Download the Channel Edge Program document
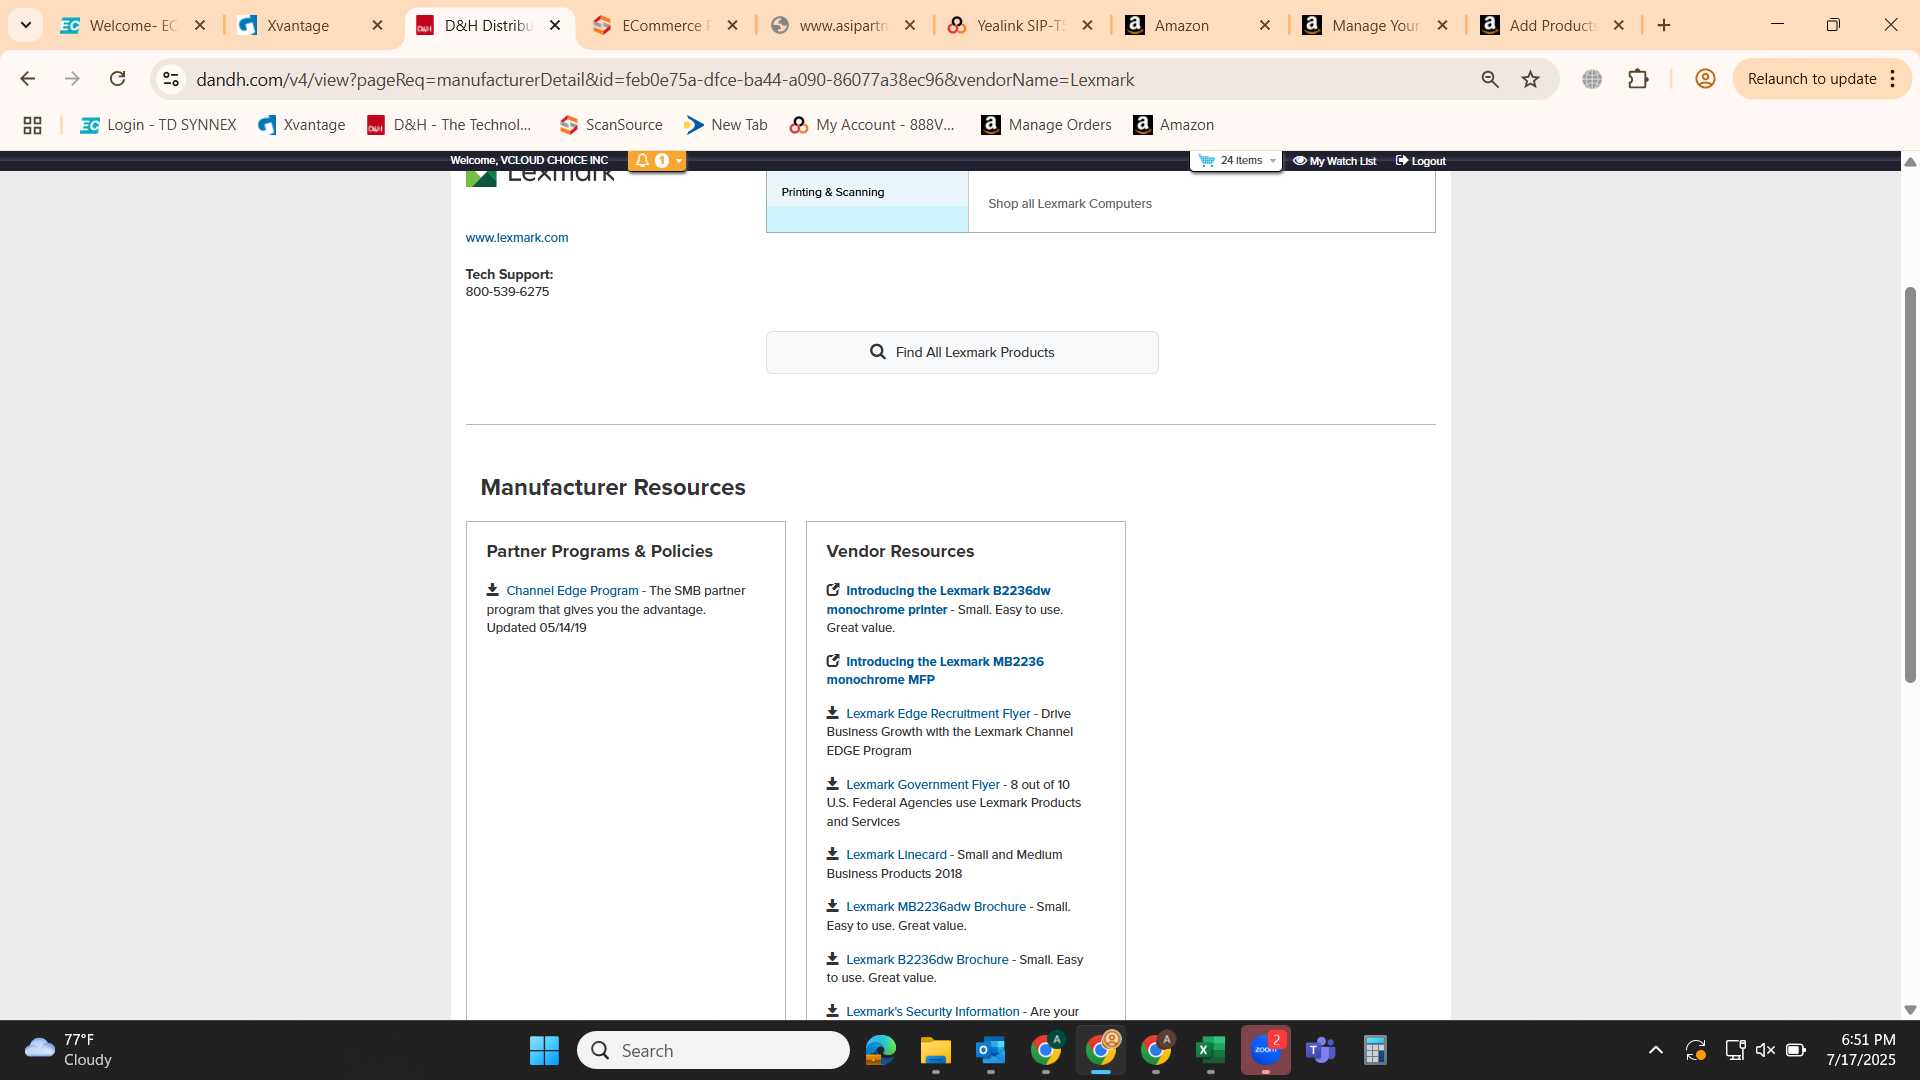1920x1080 pixels. [x=572, y=591]
